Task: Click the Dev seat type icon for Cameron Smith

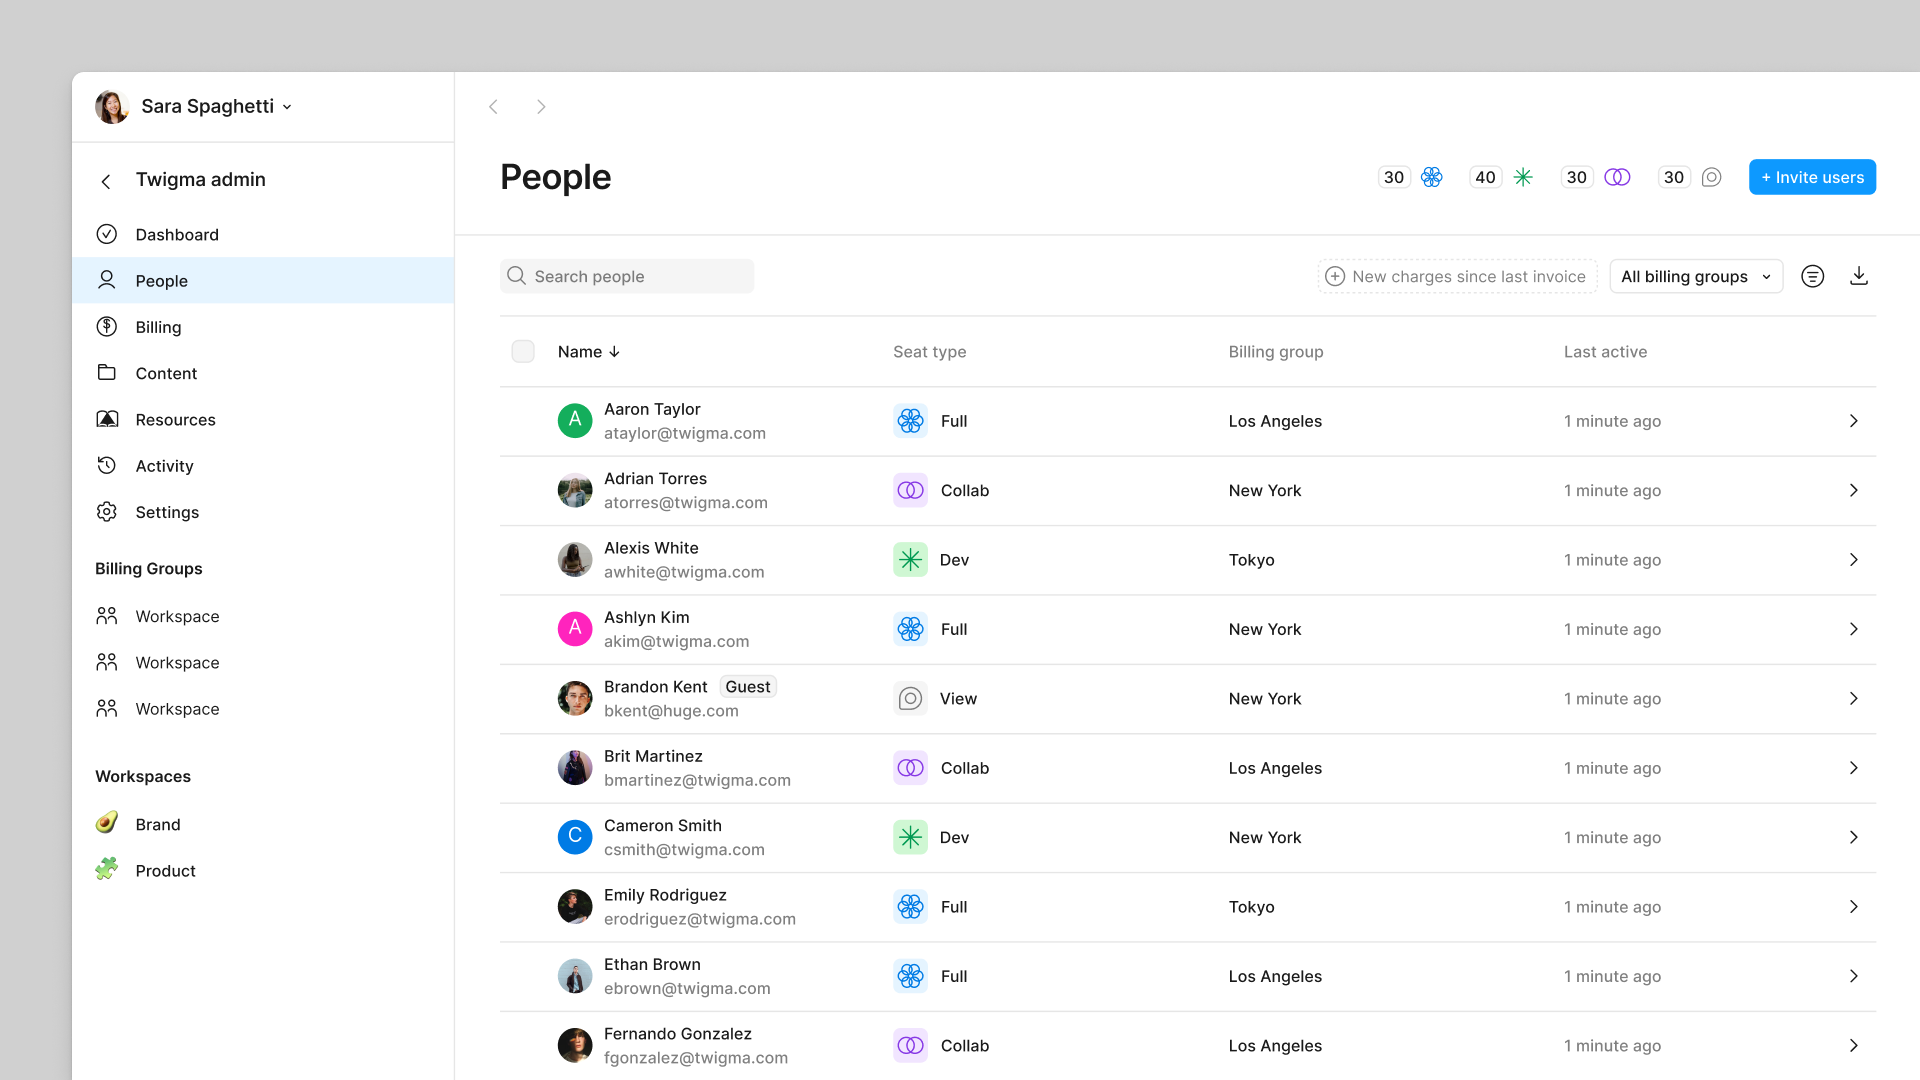Action: (x=910, y=837)
